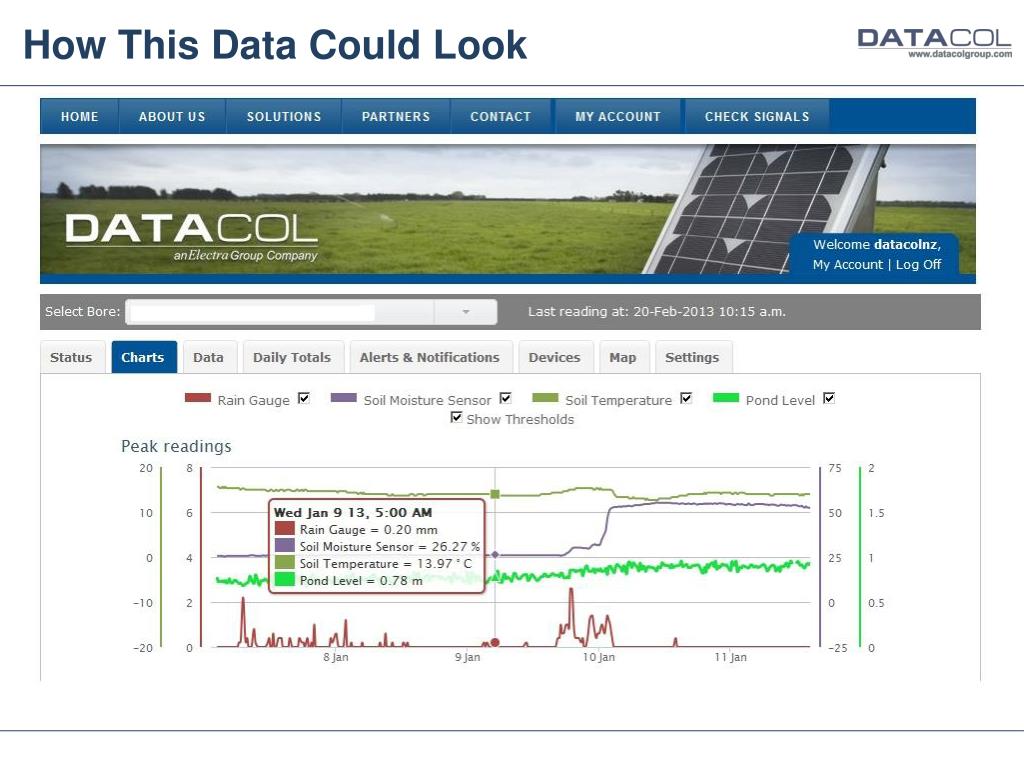This screenshot has width=1024, height=768.
Task: Click the purple diamond Soil Moisture marker
Action: click(x=495, y=554)
